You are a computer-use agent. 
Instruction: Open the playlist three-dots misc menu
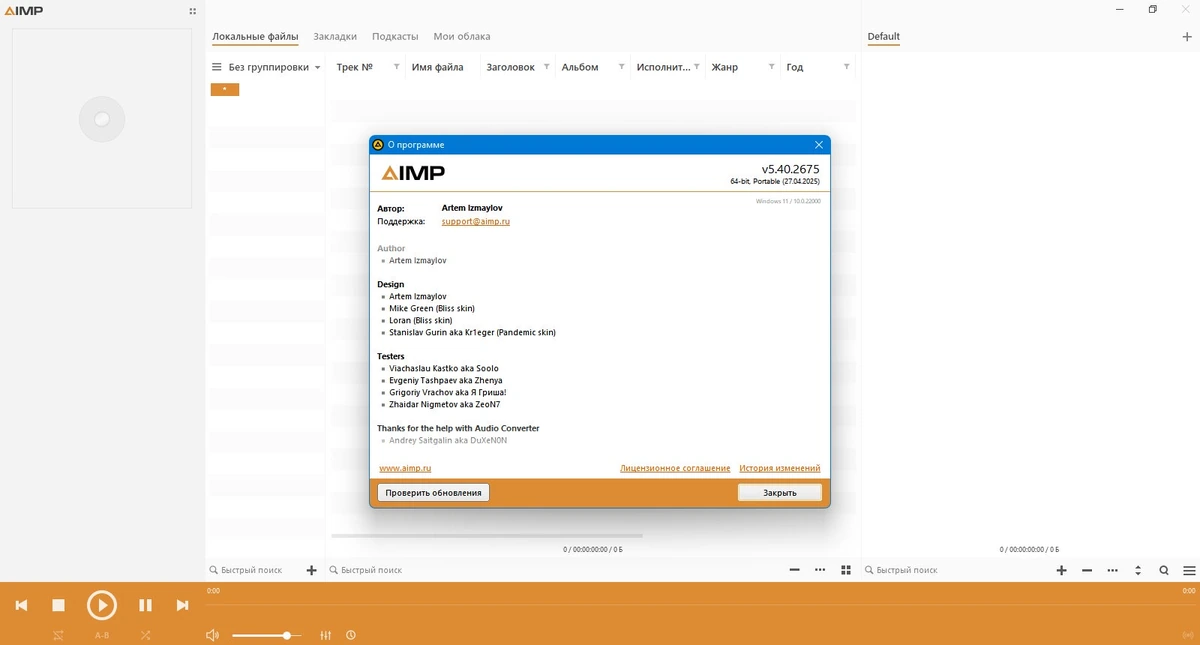[x=1113, y=570]
